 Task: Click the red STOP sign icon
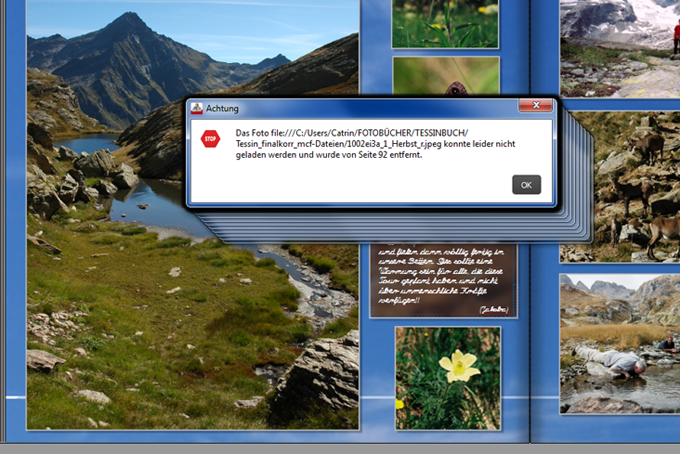(210, 139)
